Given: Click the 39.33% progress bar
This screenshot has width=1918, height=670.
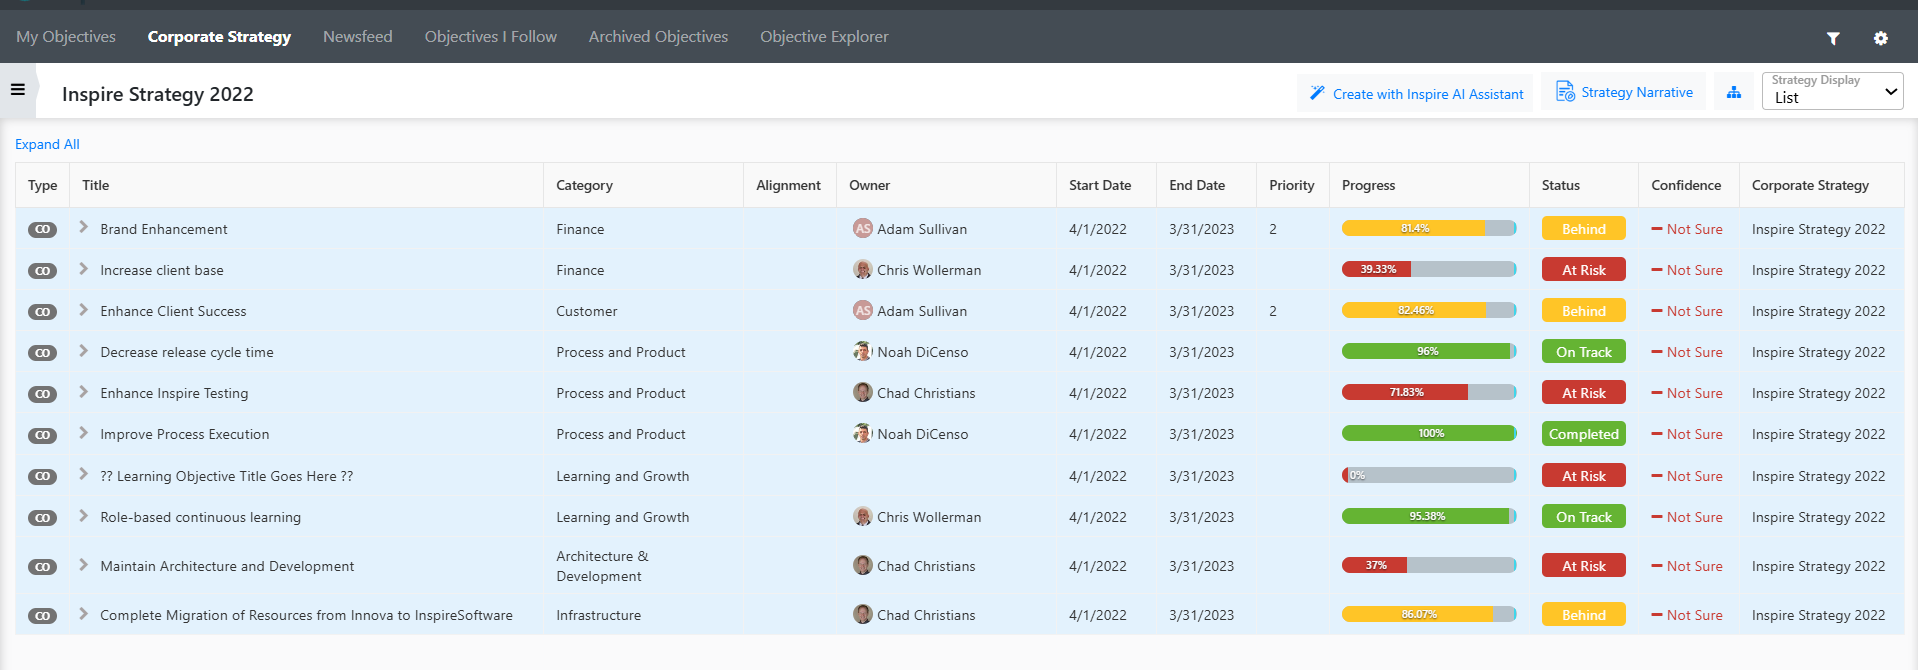Looking at the screenshot, I should tap(1428, 269).
